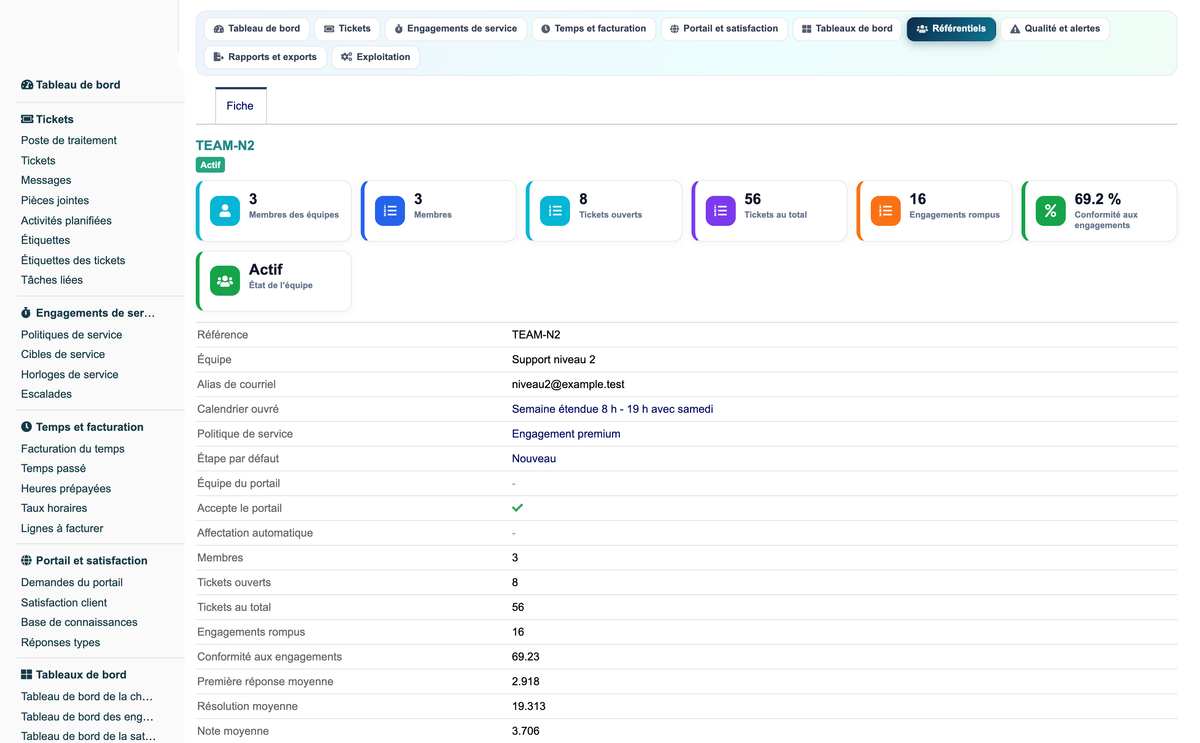Open the Tableau de bord top menu
Viewport: 1200px width, 743px height.
tap(257, 29)
